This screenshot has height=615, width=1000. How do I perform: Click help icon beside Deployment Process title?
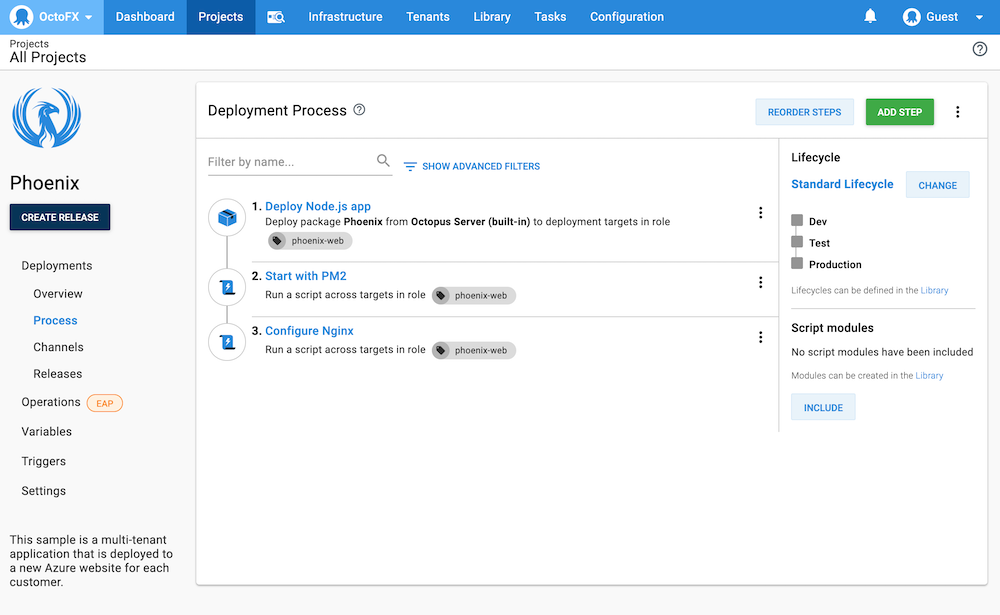(x=360, y=110)
